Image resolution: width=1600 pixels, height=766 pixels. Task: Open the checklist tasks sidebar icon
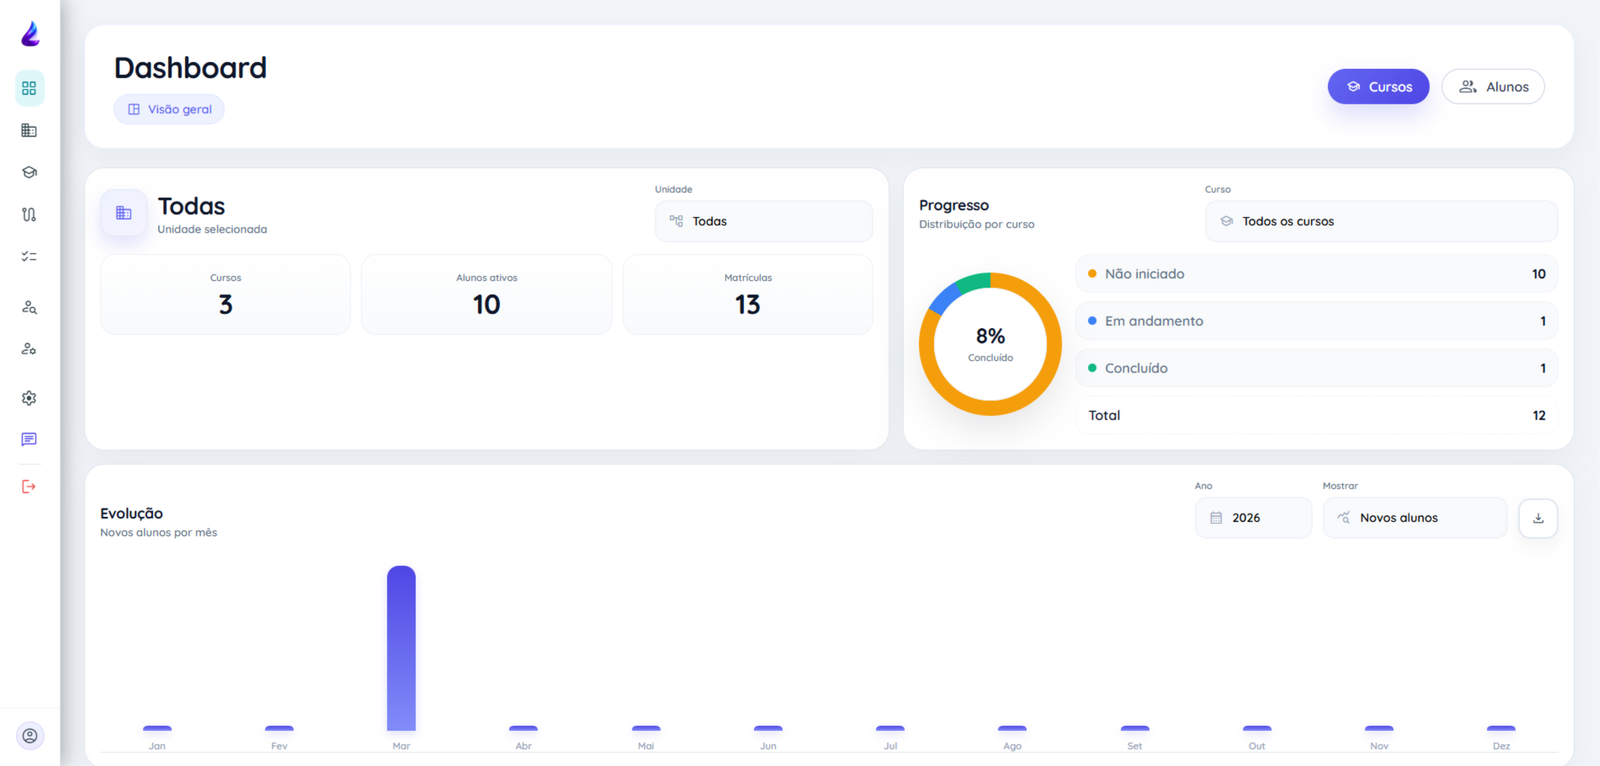tap(29, 256)
